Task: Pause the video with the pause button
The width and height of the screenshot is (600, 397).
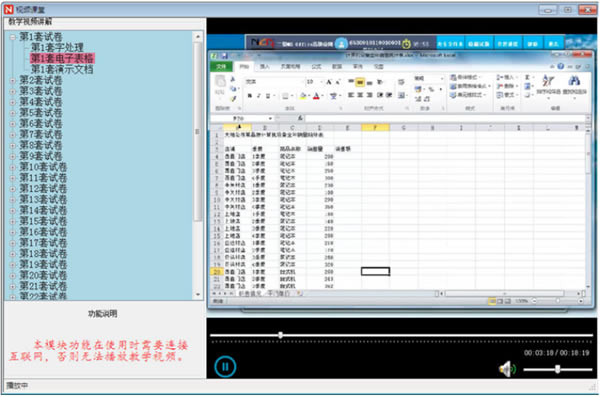Action: (x=225, y=366)
